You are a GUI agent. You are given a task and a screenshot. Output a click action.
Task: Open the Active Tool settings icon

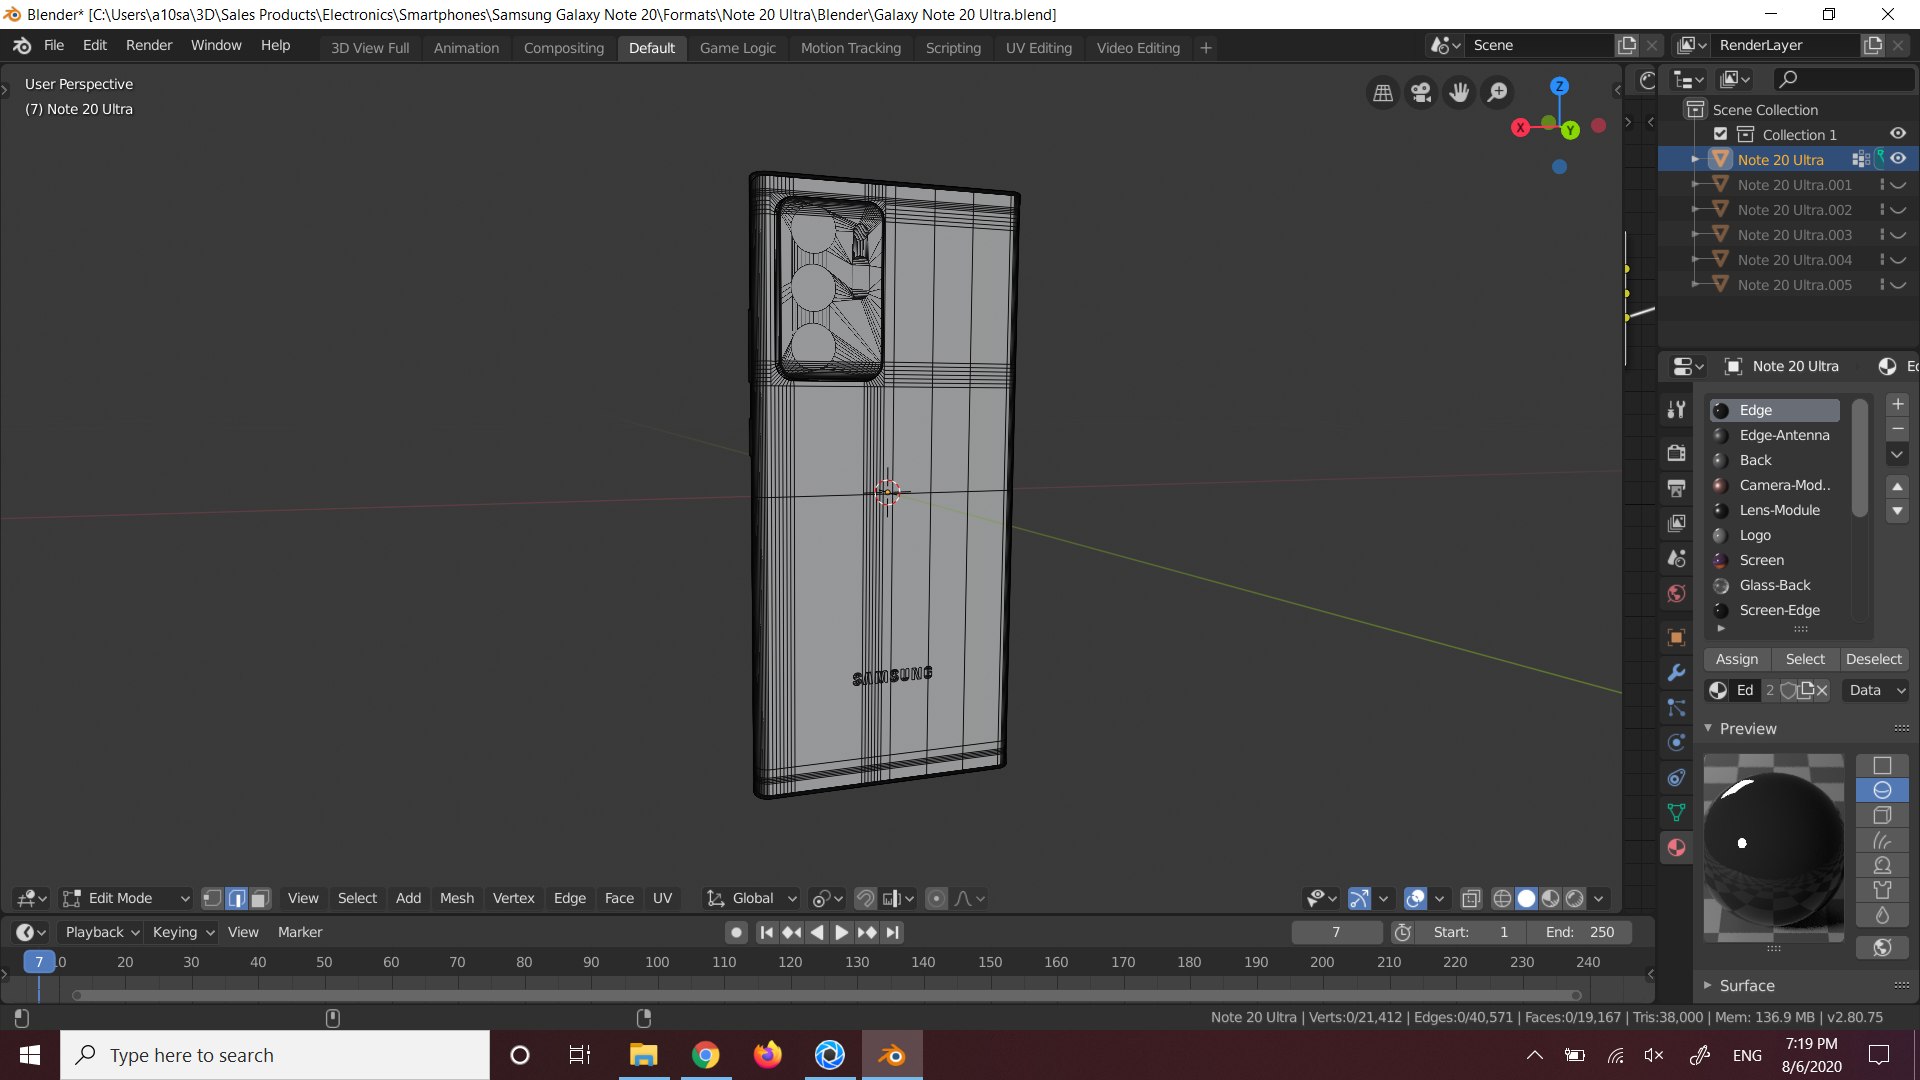1677,409
